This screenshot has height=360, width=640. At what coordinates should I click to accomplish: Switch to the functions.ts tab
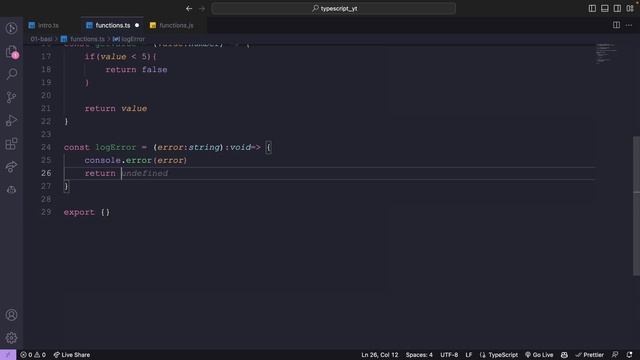click(112, 25)
